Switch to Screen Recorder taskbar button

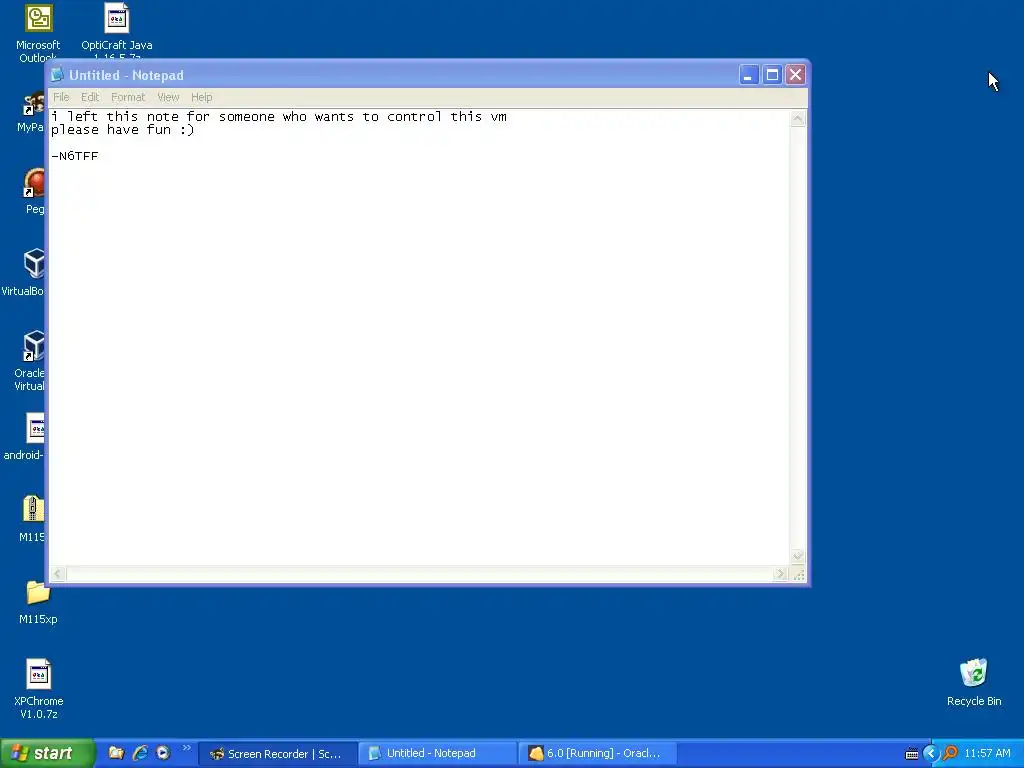tap(277, 754)
